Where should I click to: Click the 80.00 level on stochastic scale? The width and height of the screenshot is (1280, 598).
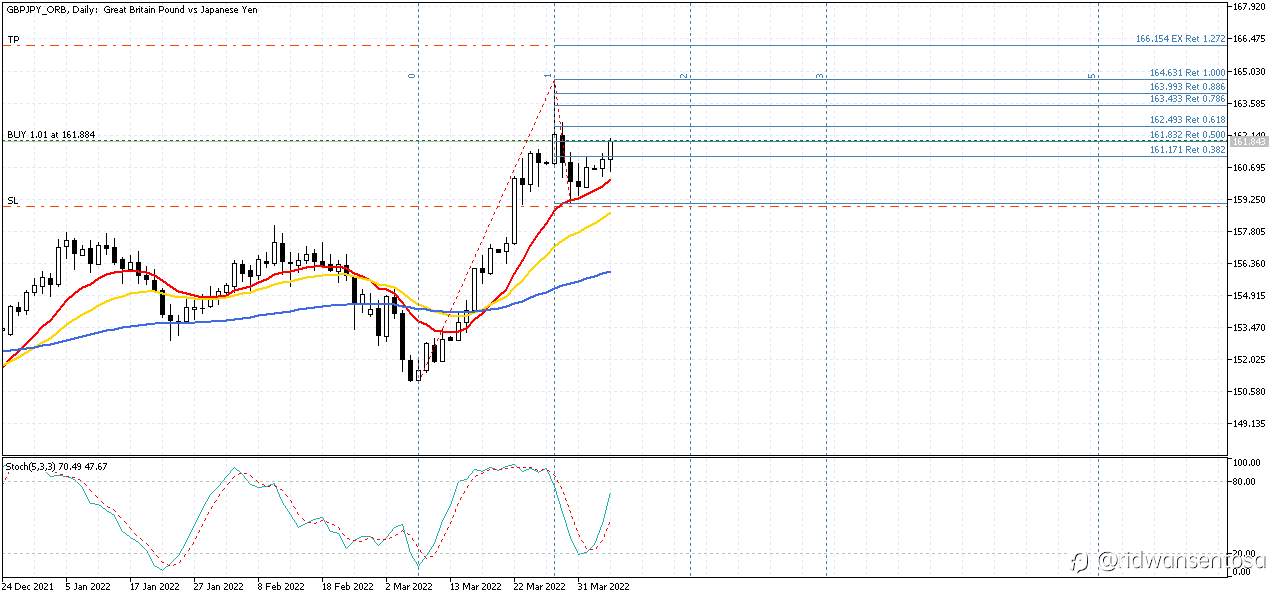(1245, 481)
